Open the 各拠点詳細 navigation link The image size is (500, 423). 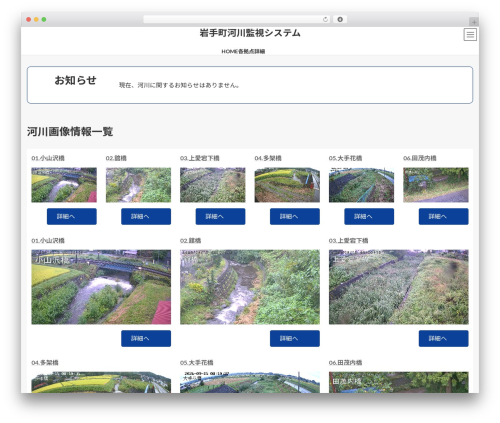click(251, 51)
